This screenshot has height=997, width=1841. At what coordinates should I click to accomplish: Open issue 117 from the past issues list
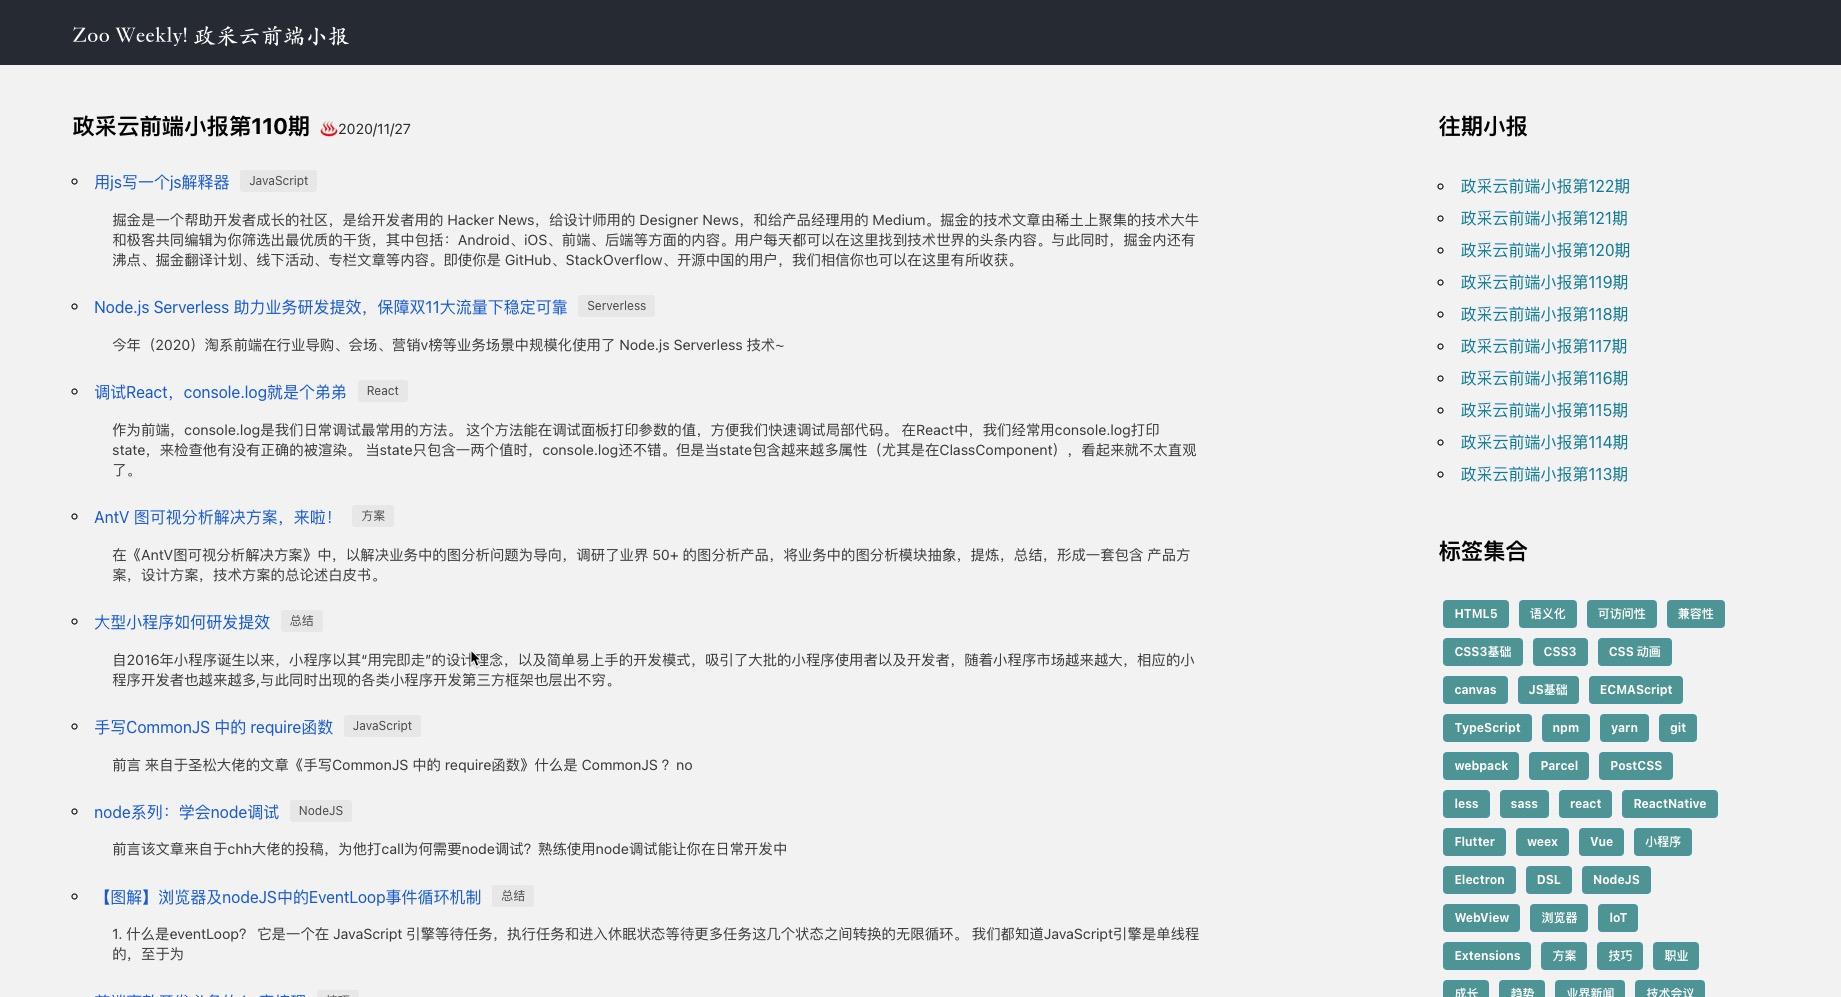pyautogui.click(x=1543, y=346)
